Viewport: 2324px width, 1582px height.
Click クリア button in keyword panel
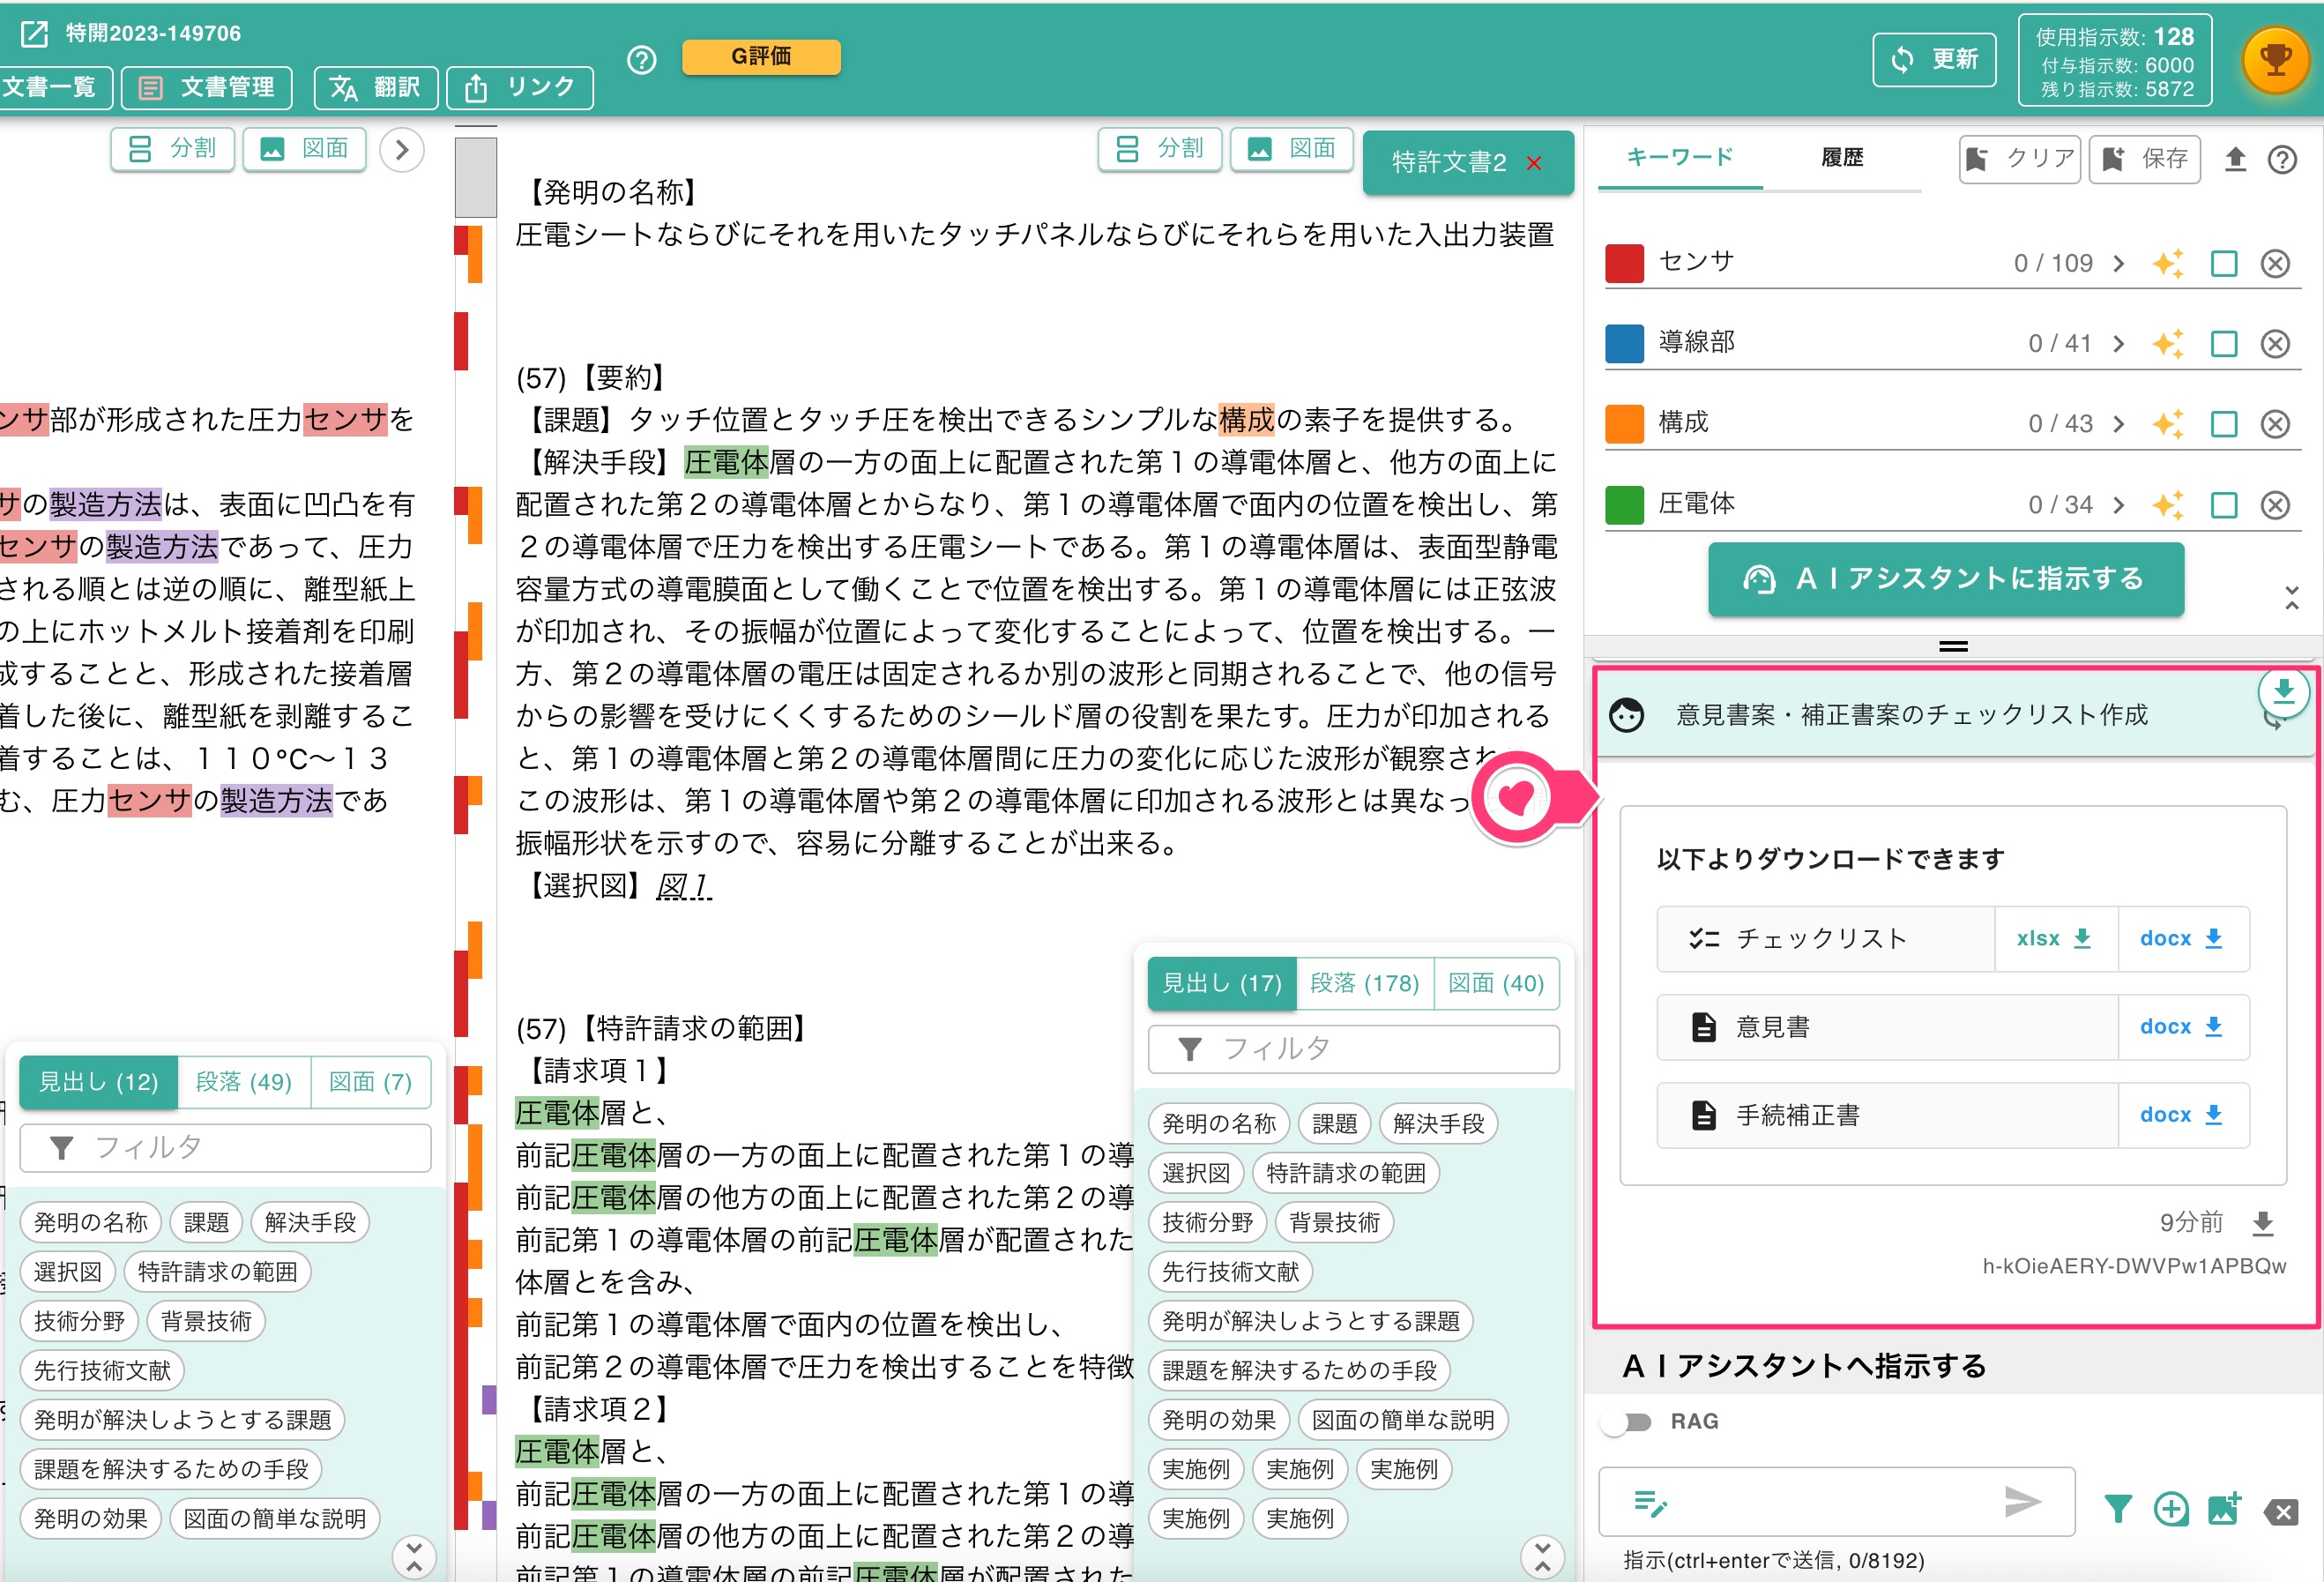click(x=2020, y=159)
